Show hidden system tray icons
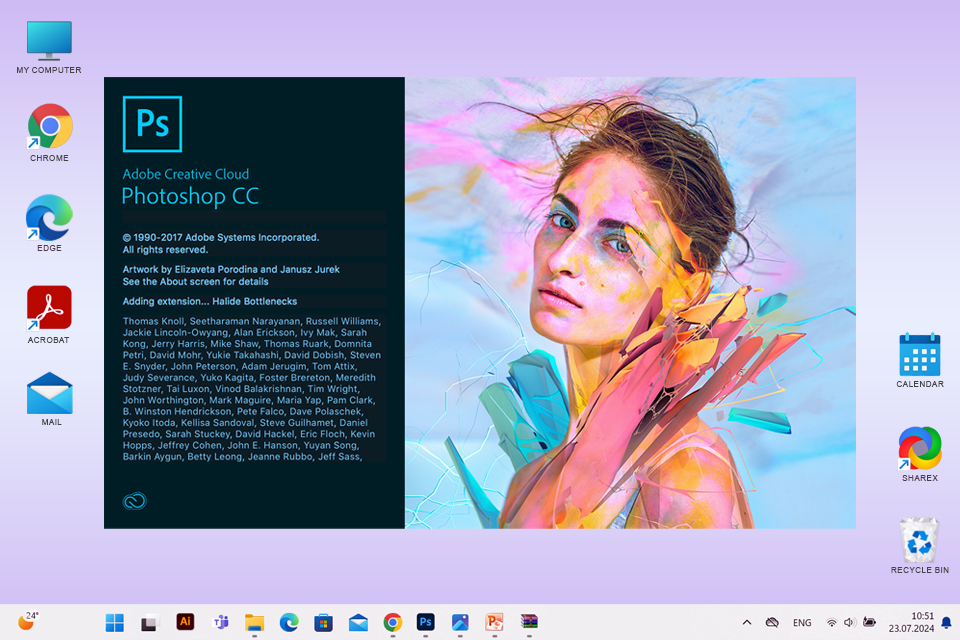 [746, 623]
